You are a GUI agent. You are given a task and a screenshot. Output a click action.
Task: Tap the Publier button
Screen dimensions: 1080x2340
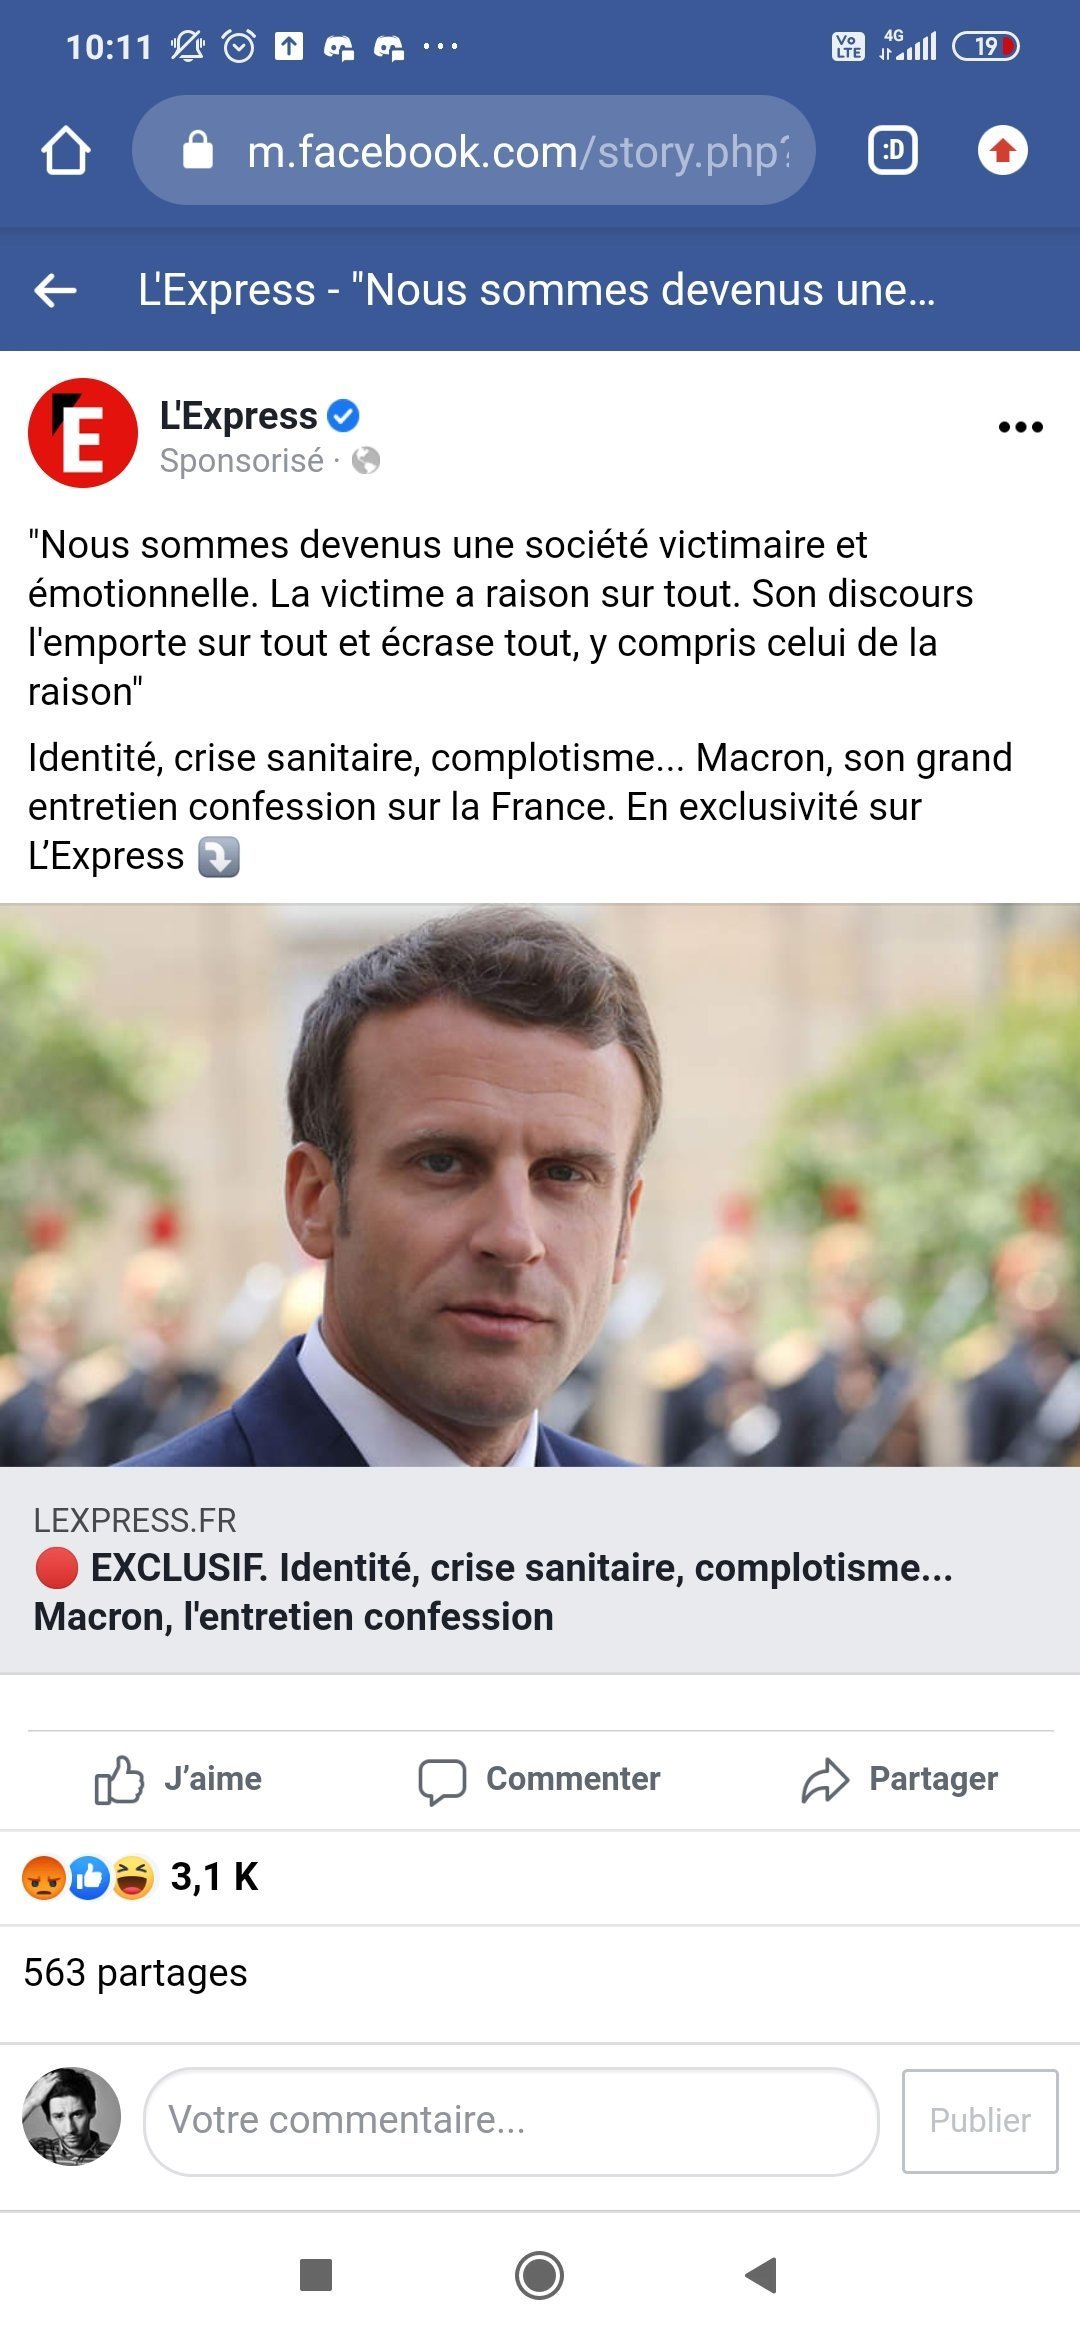pos(980,2121)
